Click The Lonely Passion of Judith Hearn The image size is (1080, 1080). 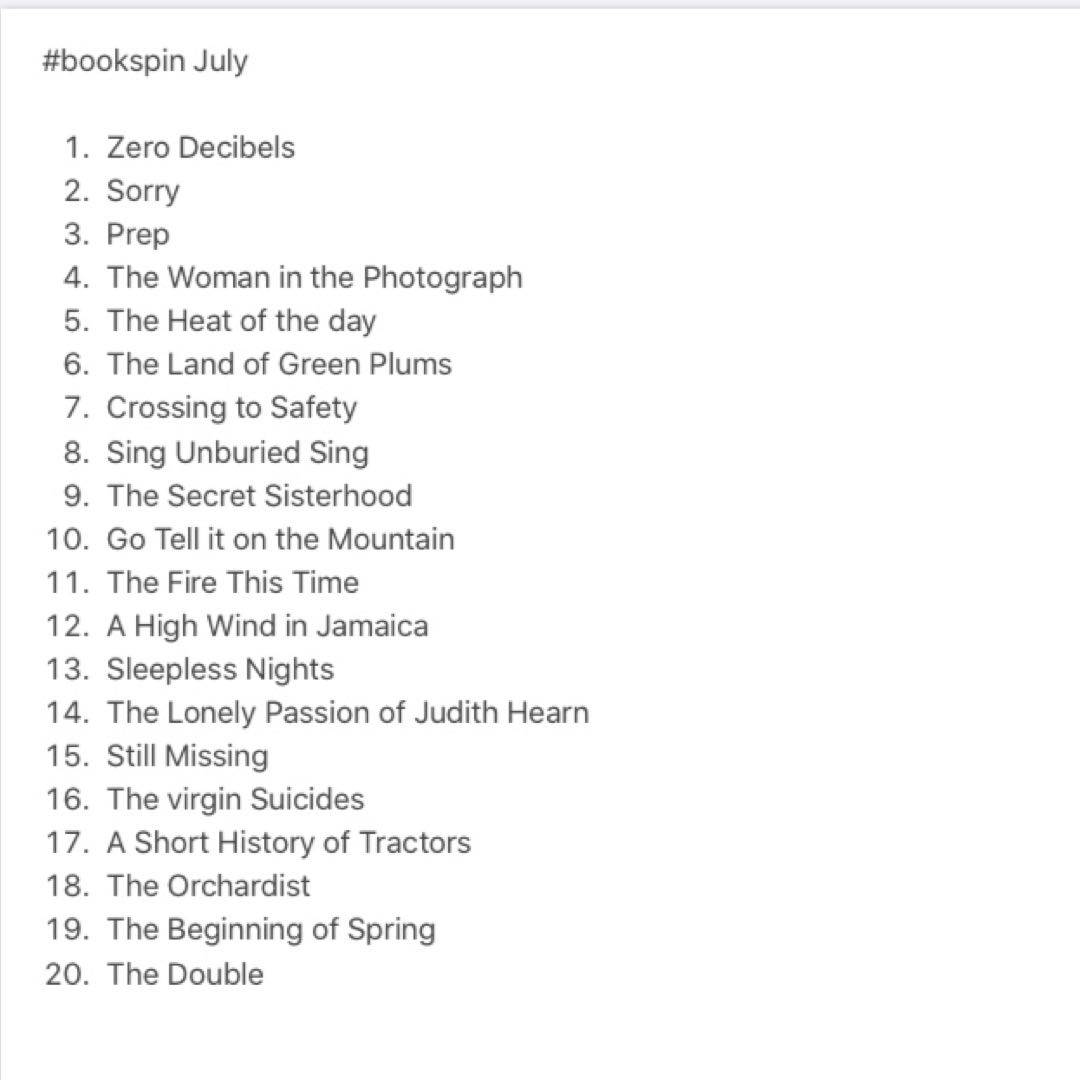point(347,713)
